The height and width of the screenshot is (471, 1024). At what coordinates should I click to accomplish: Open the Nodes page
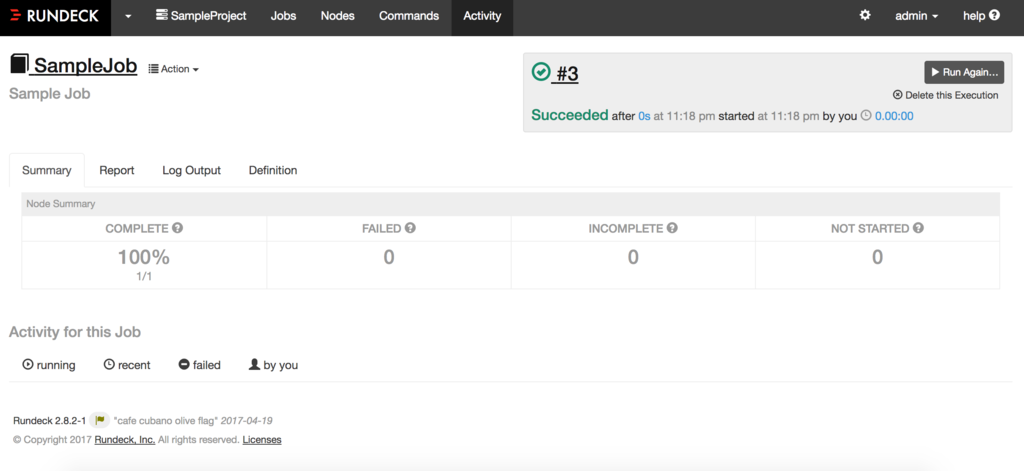(337, 16)
